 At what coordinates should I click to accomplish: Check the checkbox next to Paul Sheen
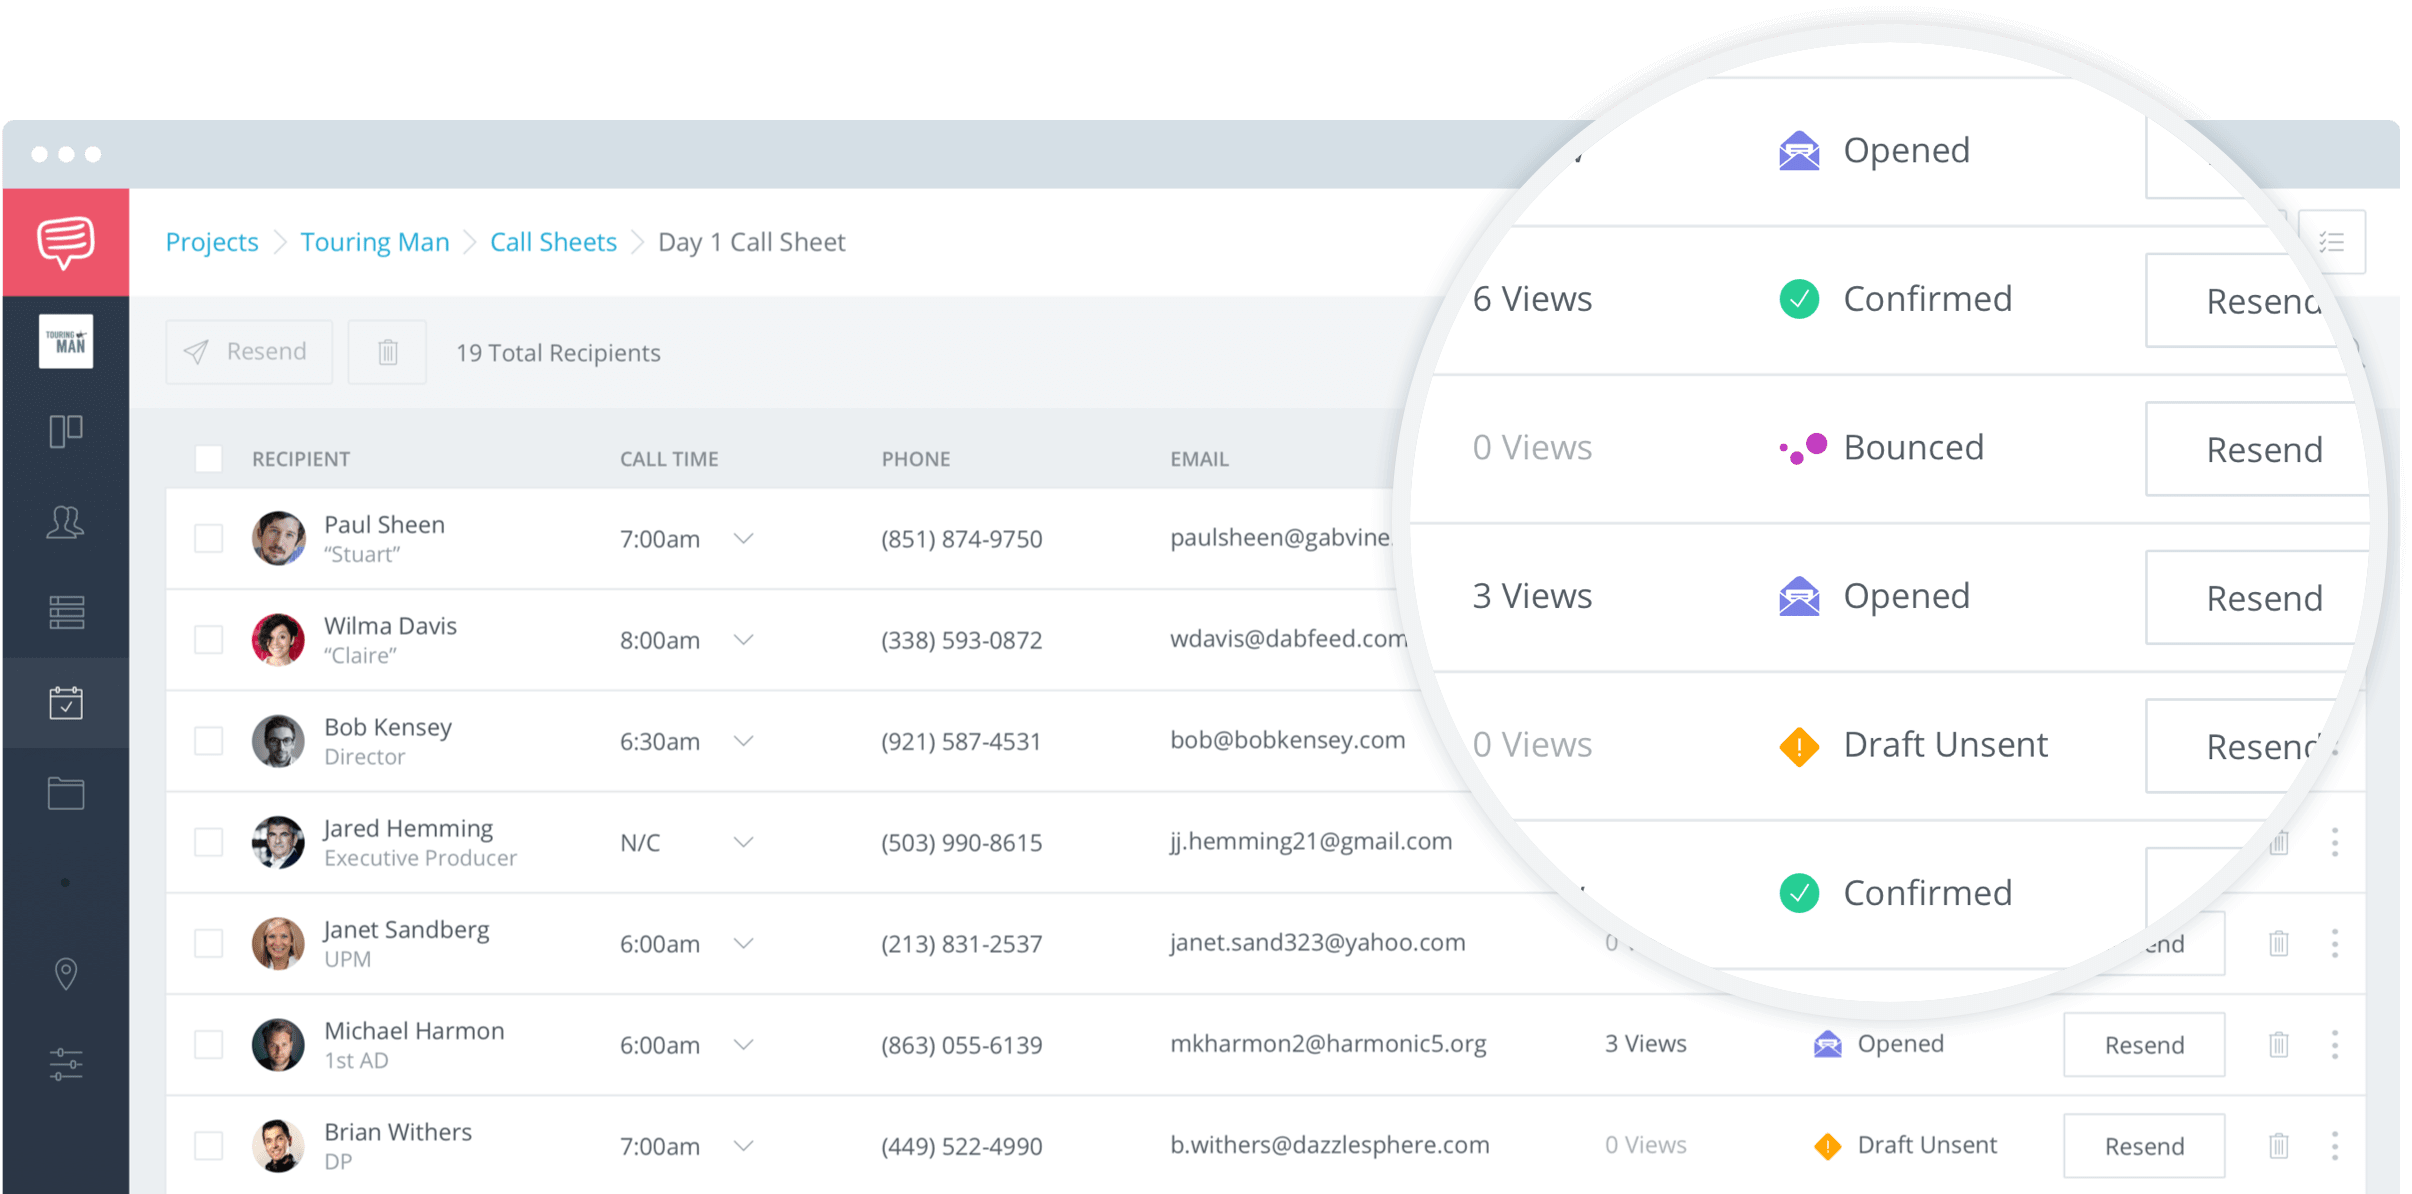208,538
